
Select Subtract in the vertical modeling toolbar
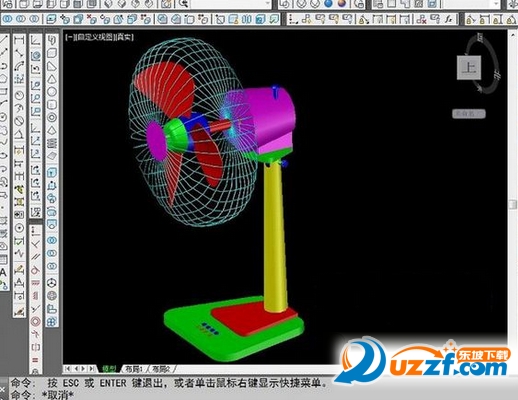(x=52, y=253)
